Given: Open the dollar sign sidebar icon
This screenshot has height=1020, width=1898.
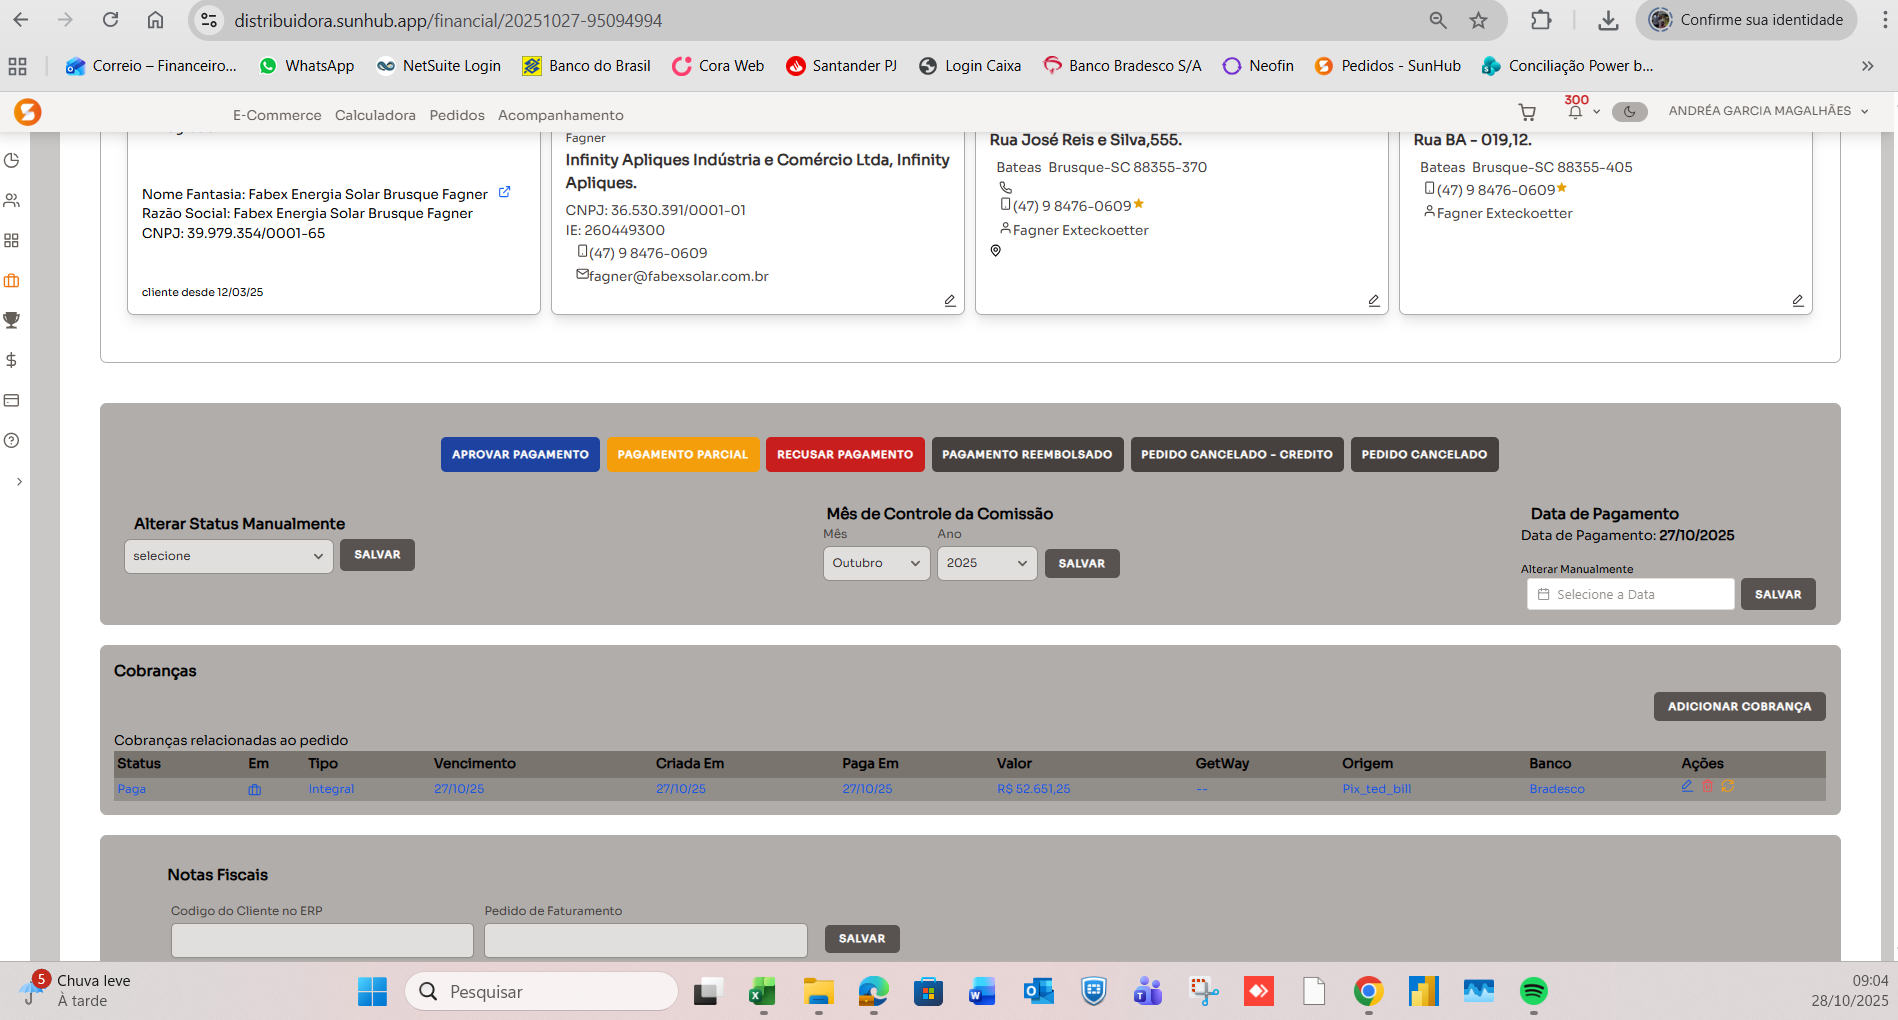Looking at the screenshot, I should pyautogui.click(x=12, y=360).
